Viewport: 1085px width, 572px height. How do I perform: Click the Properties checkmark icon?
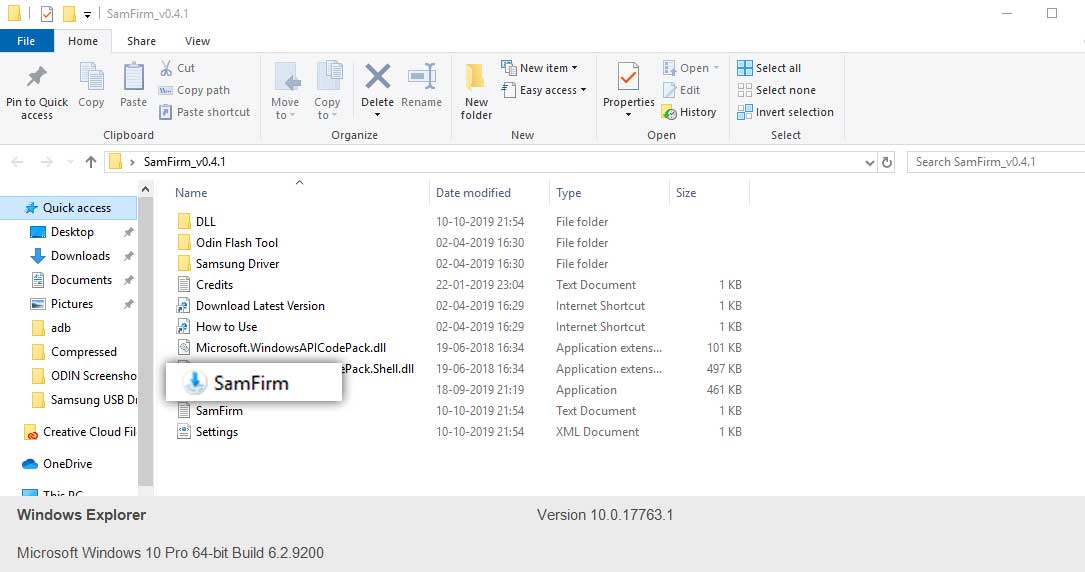(628, 77)
